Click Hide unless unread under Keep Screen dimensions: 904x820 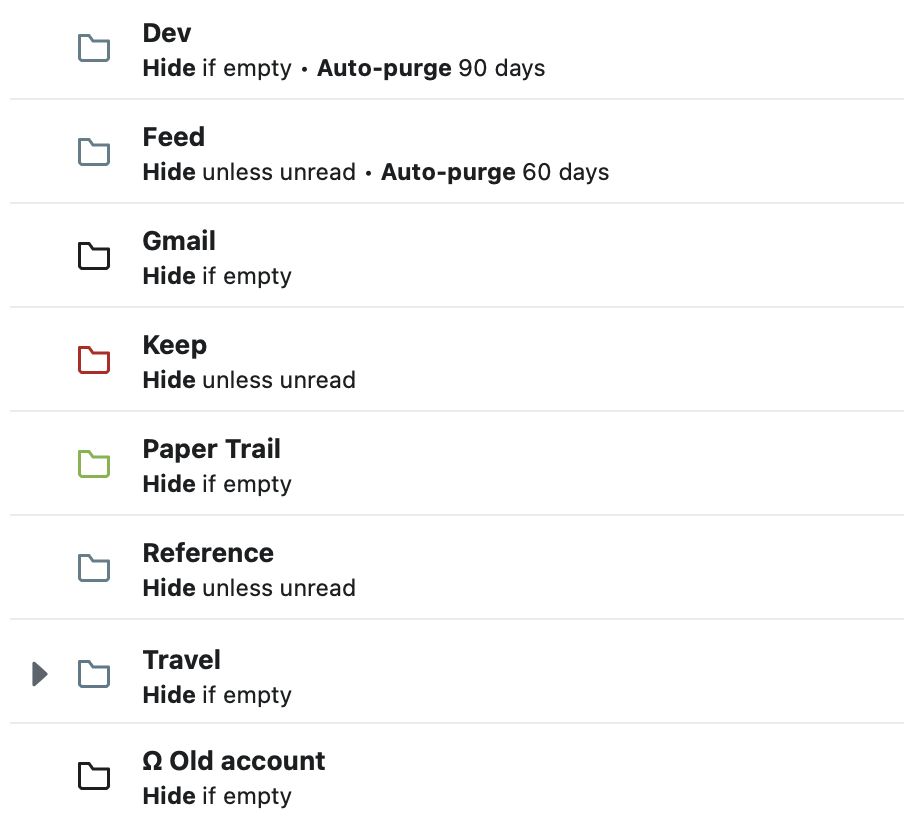pyautogui.click(x=249, y=381)
